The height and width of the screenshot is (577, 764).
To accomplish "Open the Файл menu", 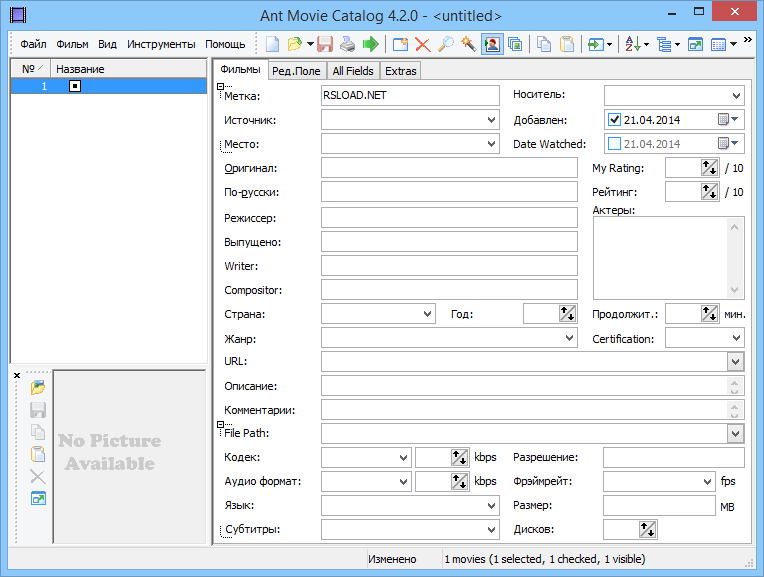I will (x=33, y=44).
